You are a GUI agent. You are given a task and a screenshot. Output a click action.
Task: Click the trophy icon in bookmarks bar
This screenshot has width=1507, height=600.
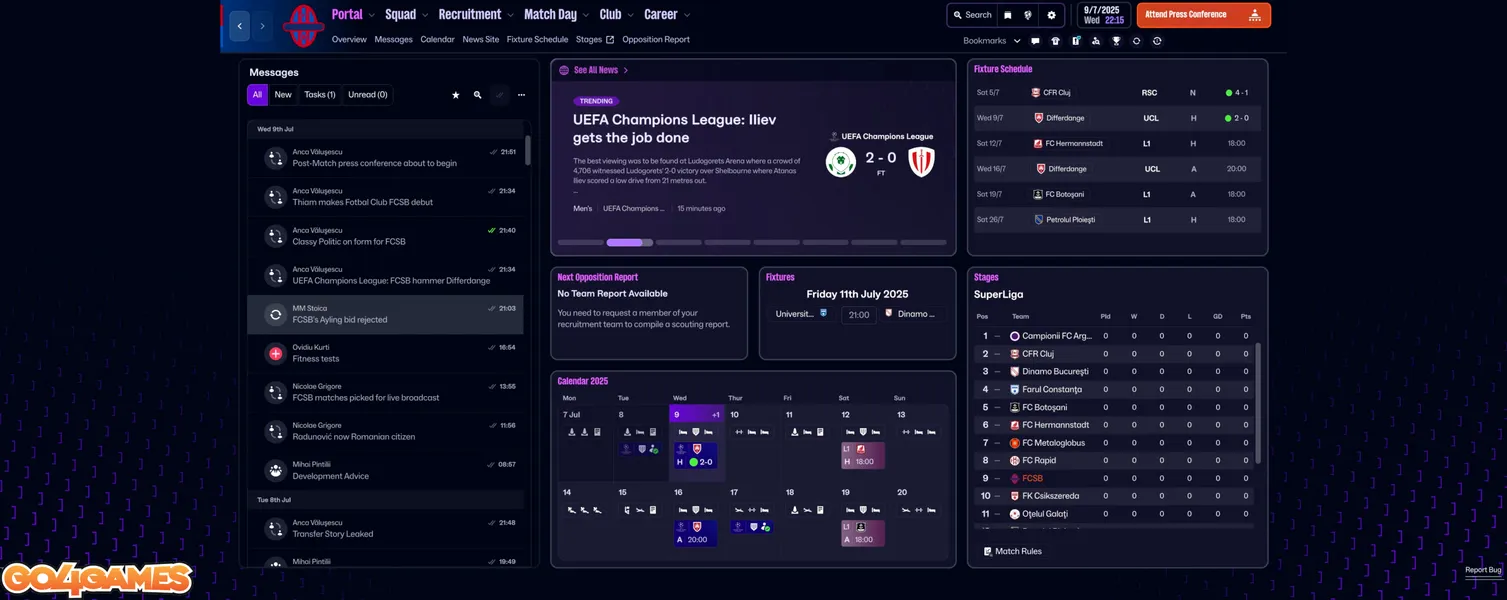click(x=1116, y=41)
